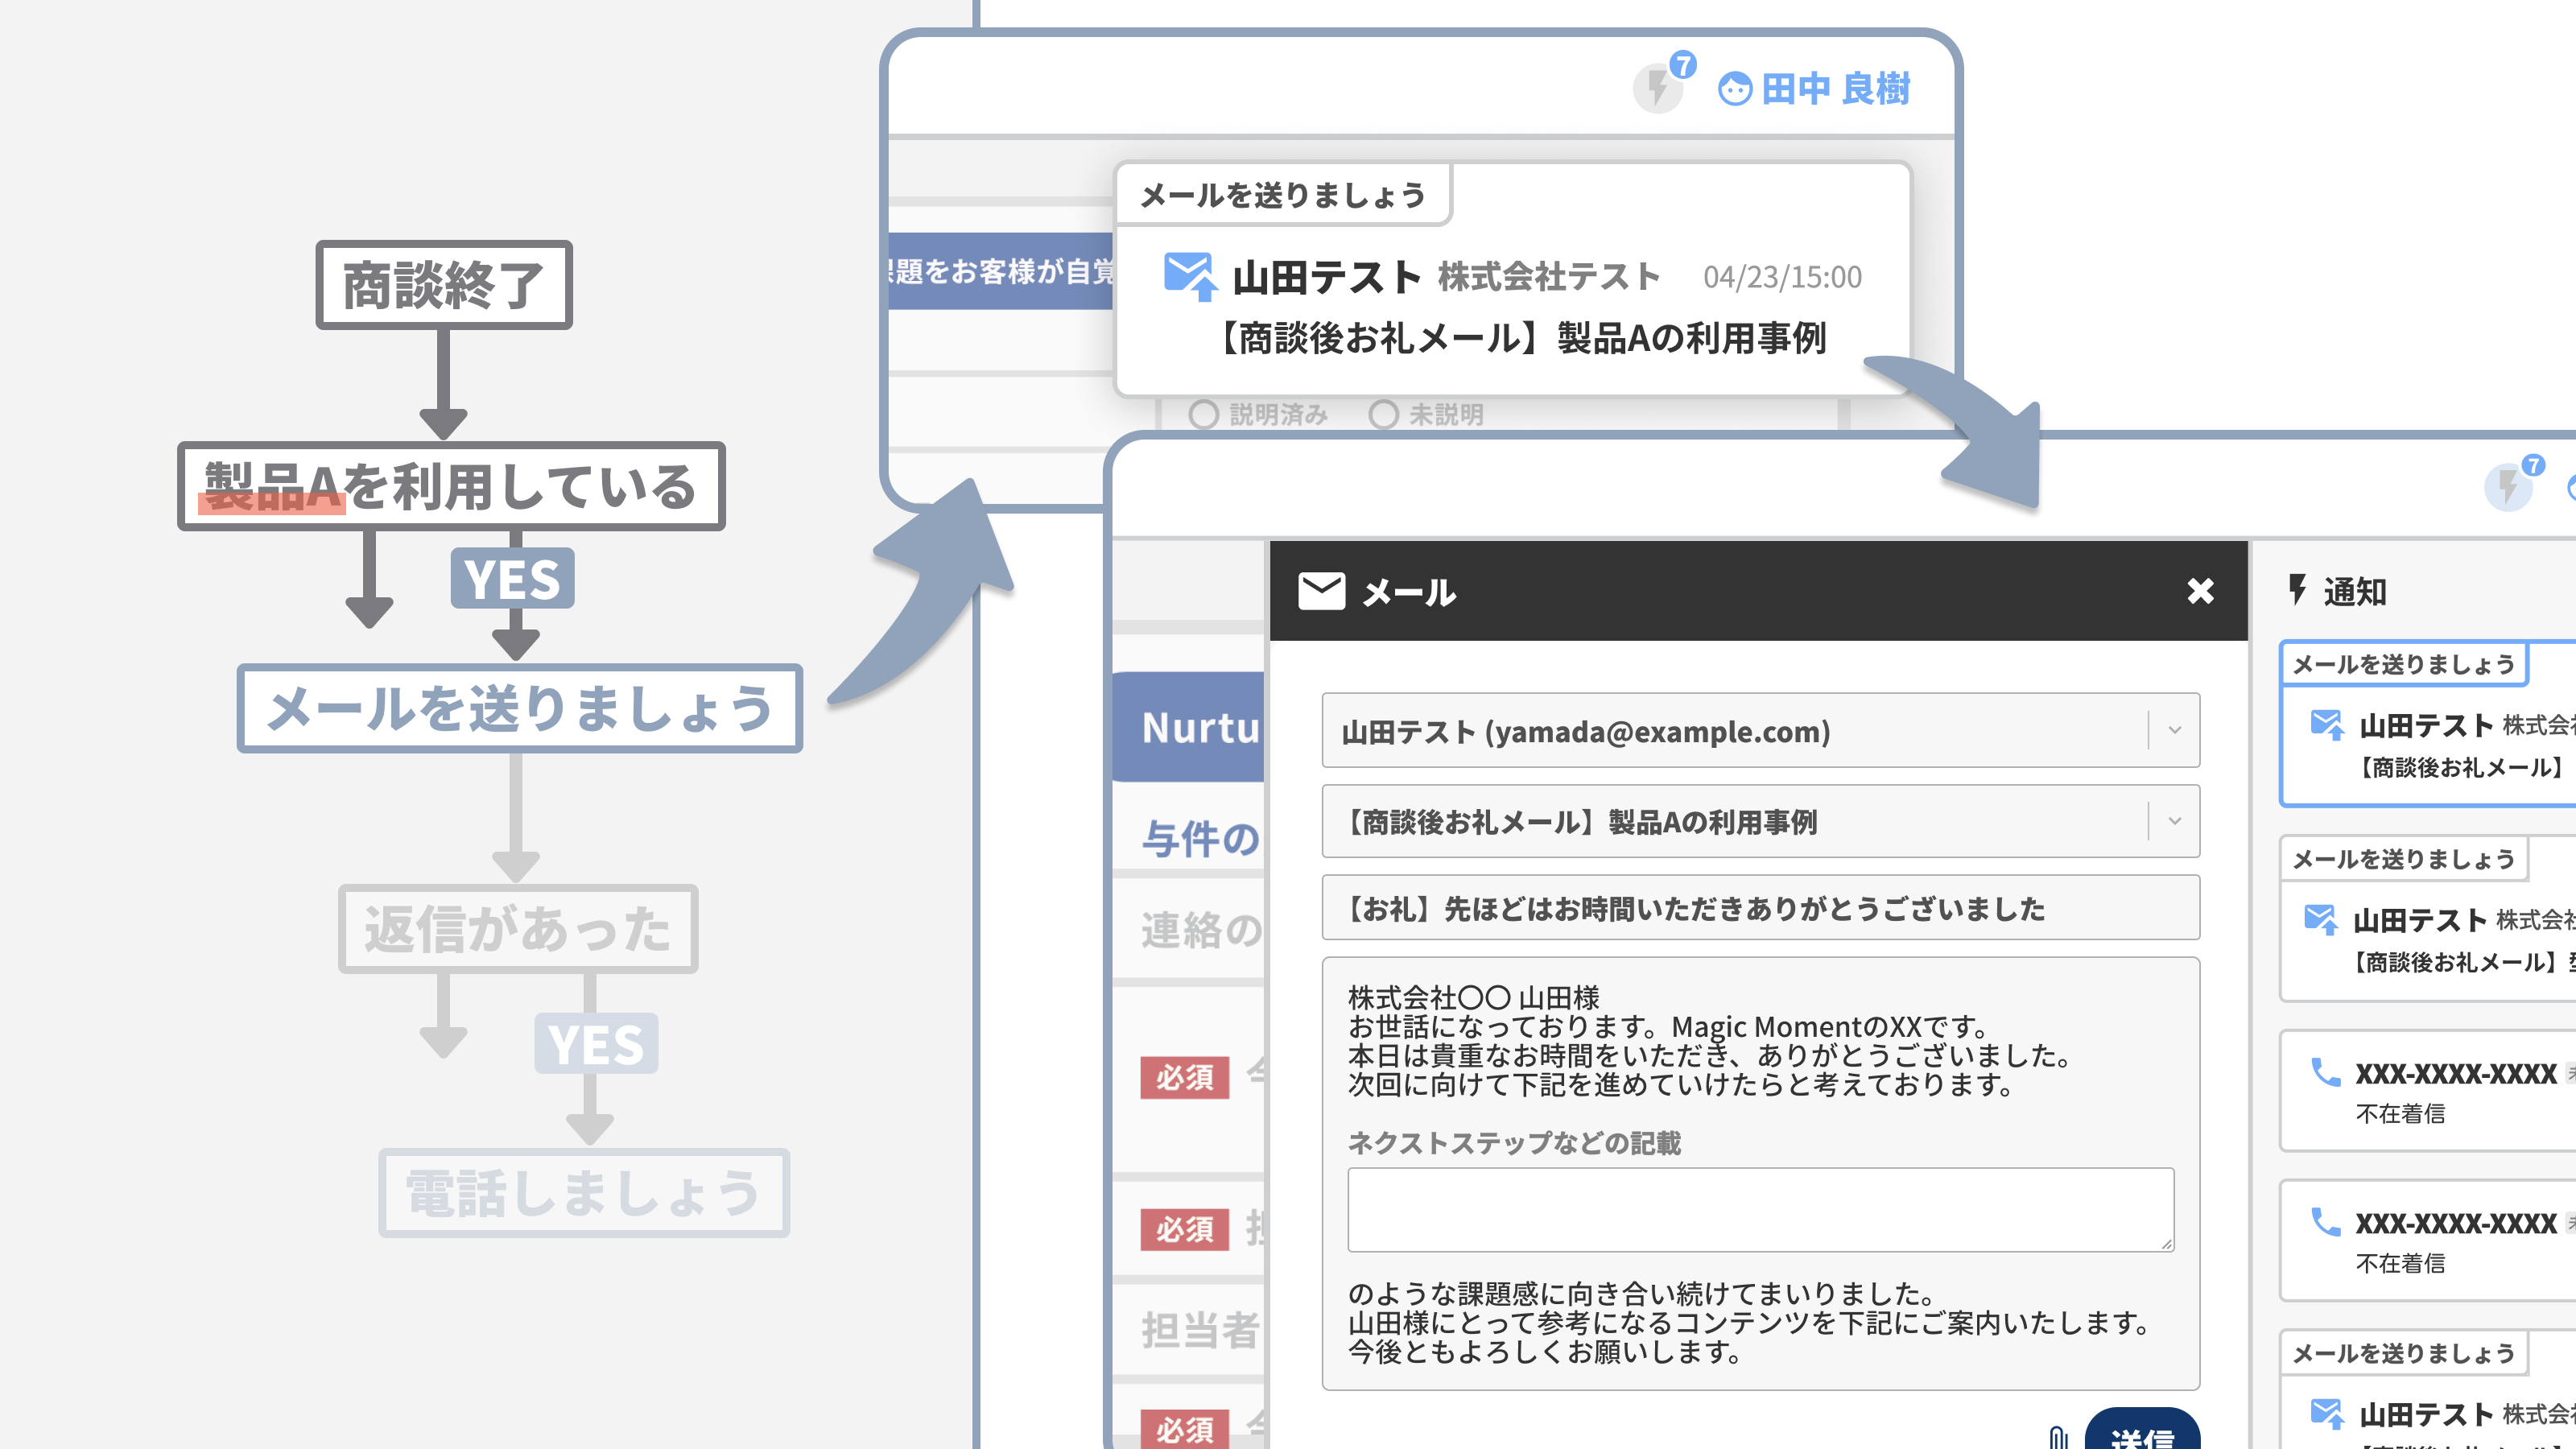The width and height of the screenshot is (2576, 1449).
Task: Click the subject field 【お礼】先ほどはお時間いただき
Action: click(1760, 908)
